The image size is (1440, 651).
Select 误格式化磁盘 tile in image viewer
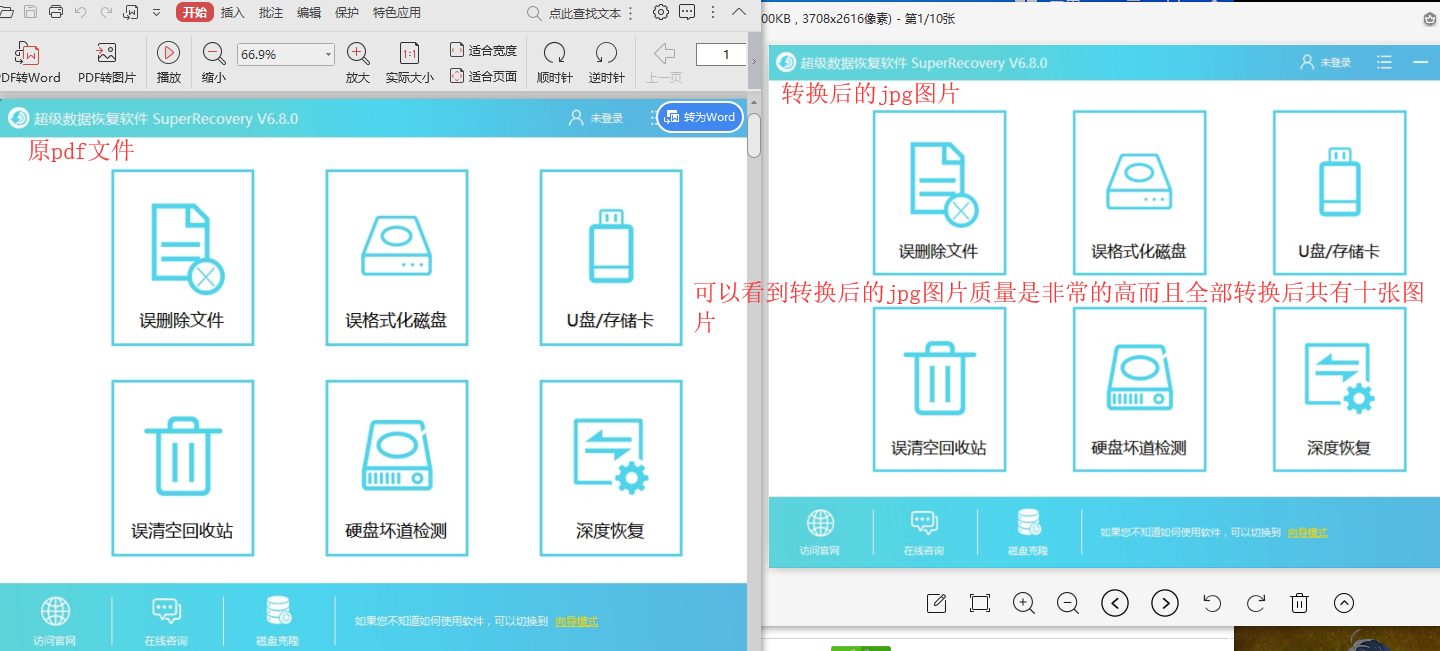coord(1139,192)
